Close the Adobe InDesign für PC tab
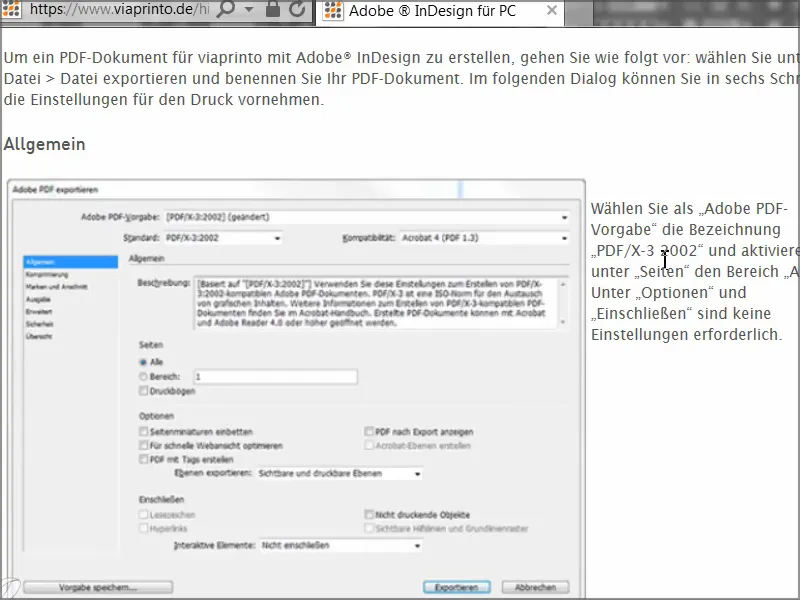Screen dimensions: 800x600 pyautogui.click(x=552, y=10)
